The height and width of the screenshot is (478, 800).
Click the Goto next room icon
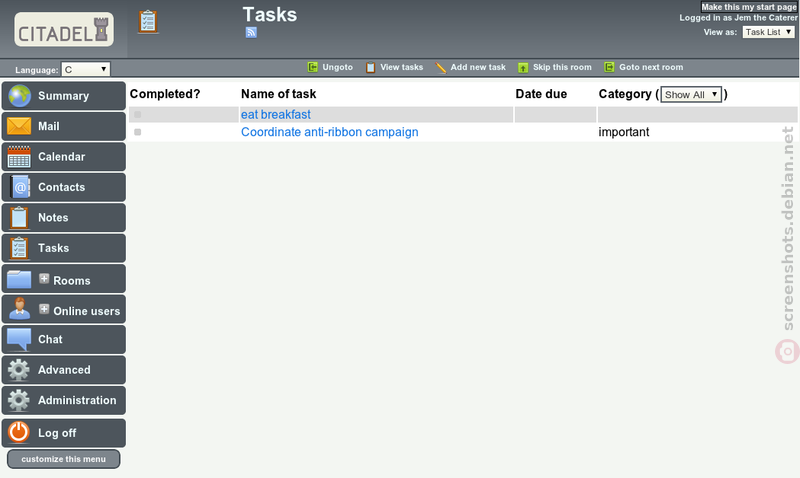click(x=609, y=67)
